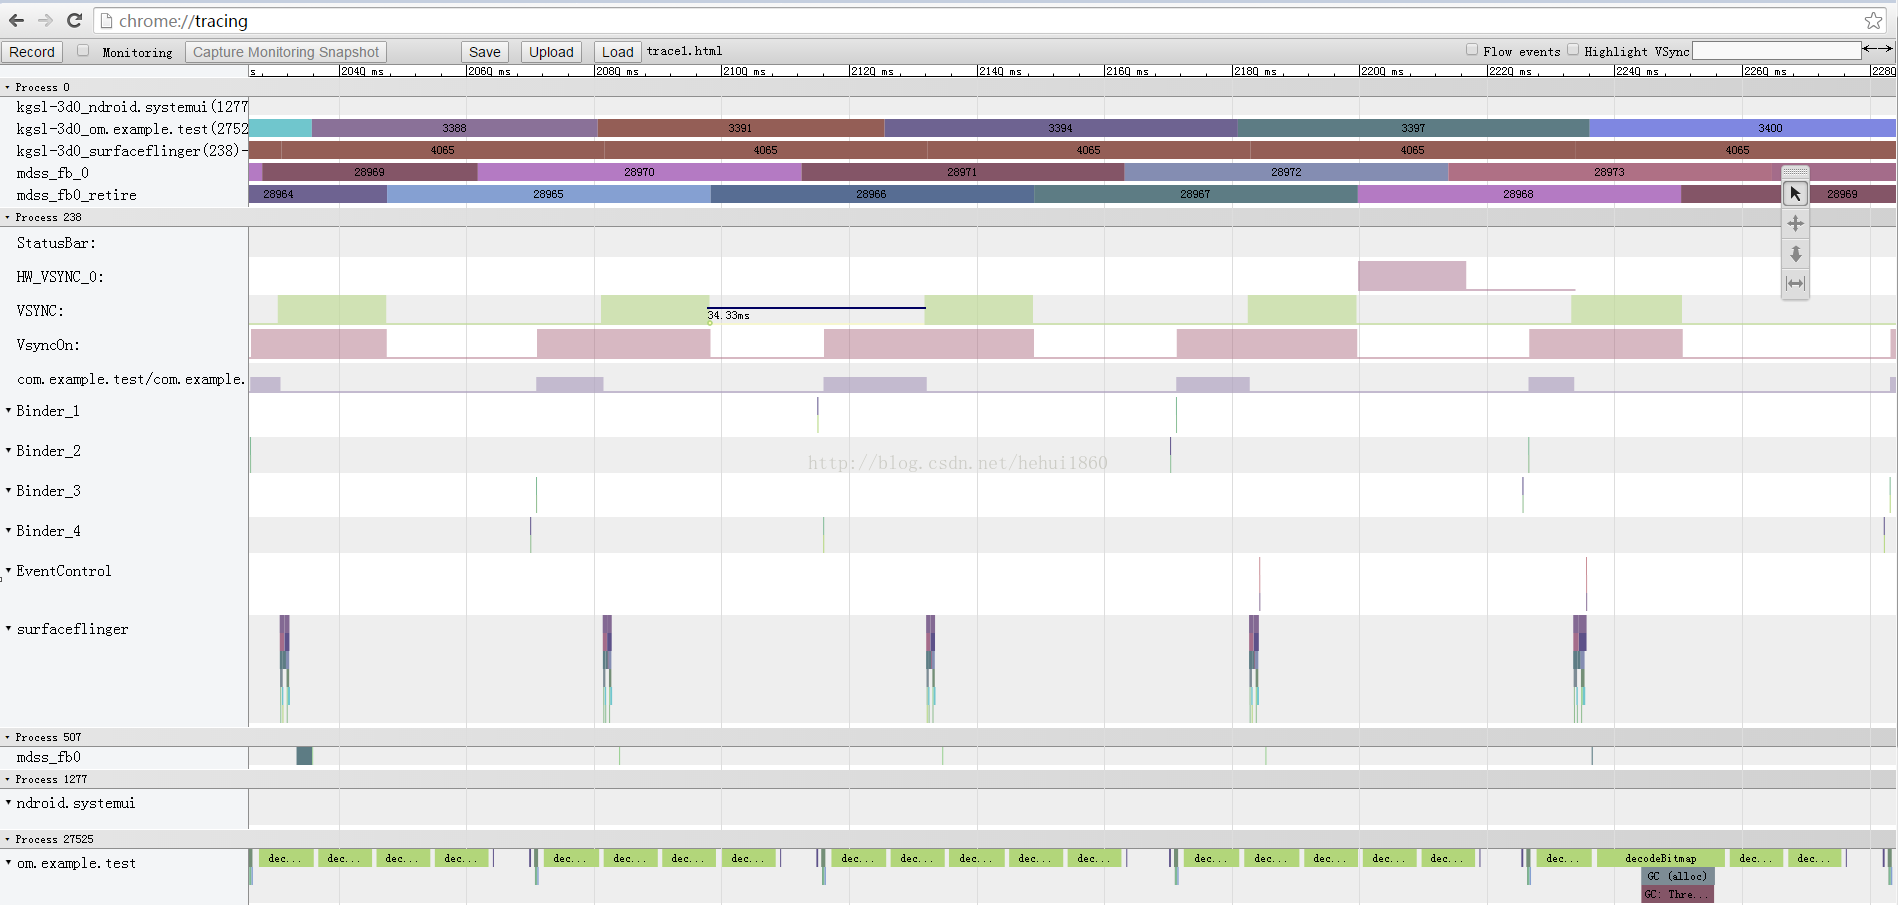This screenshot has width=1898, height=905.
Task: Collapse the Process 238 section
Action: (x=7, y=217)
